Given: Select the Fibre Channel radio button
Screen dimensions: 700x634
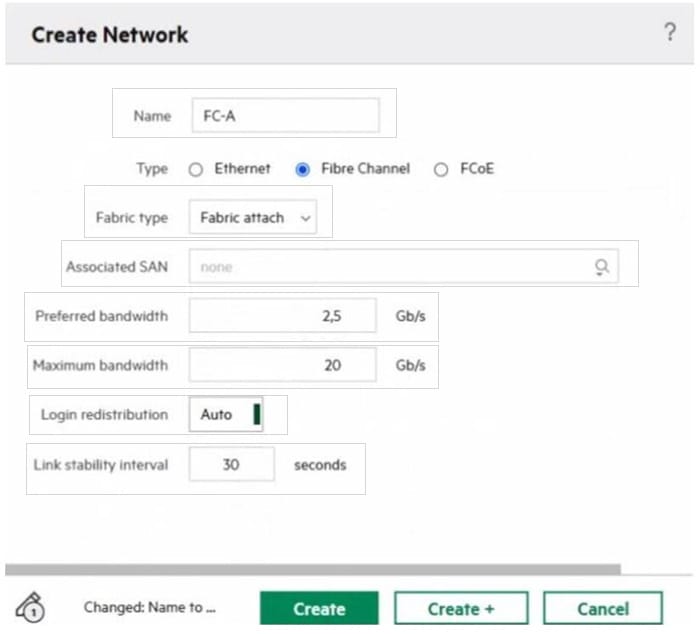Looking at the screenshot, I should click(x=302, y=170).
